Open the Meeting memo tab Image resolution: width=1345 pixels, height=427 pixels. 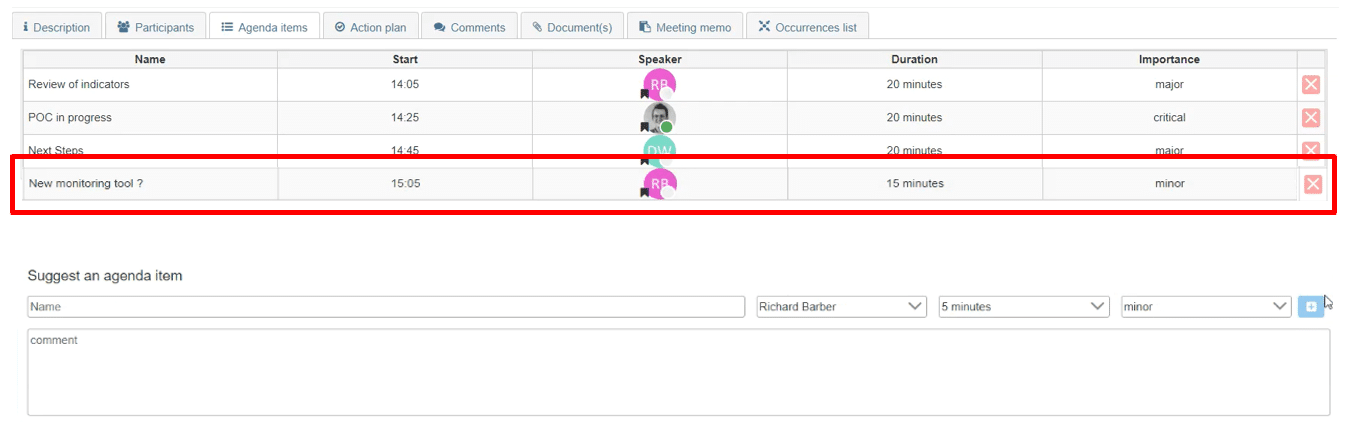[x=685, y=27]
